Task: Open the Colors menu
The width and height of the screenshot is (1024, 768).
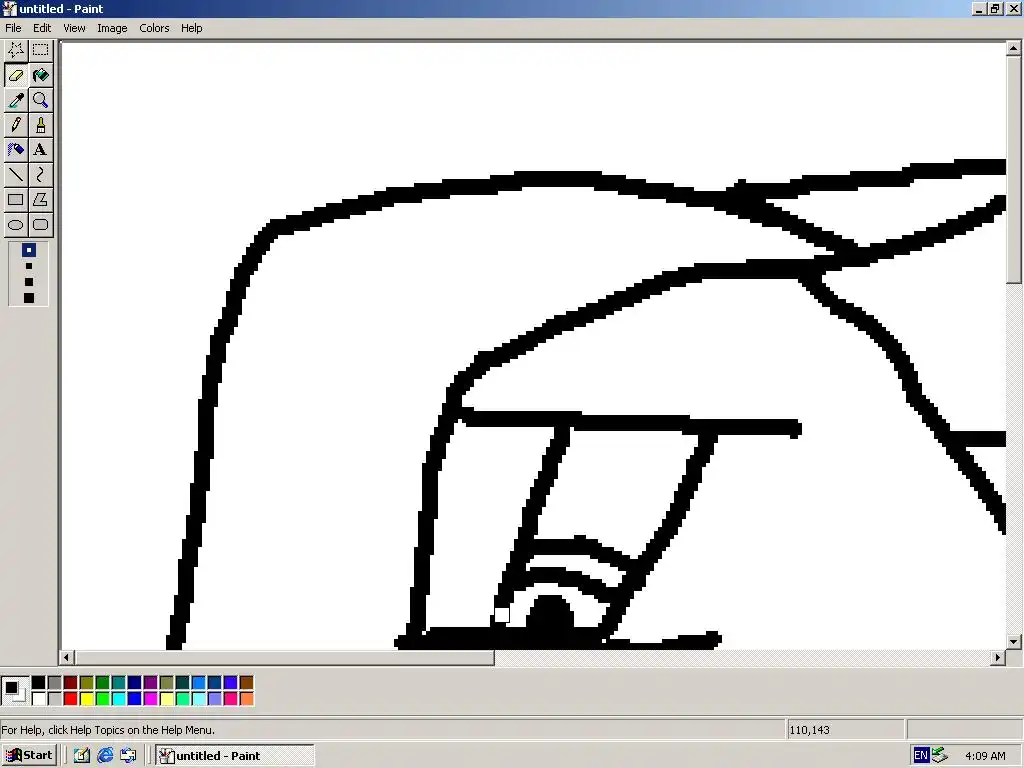Action: (x=154, y=28)
